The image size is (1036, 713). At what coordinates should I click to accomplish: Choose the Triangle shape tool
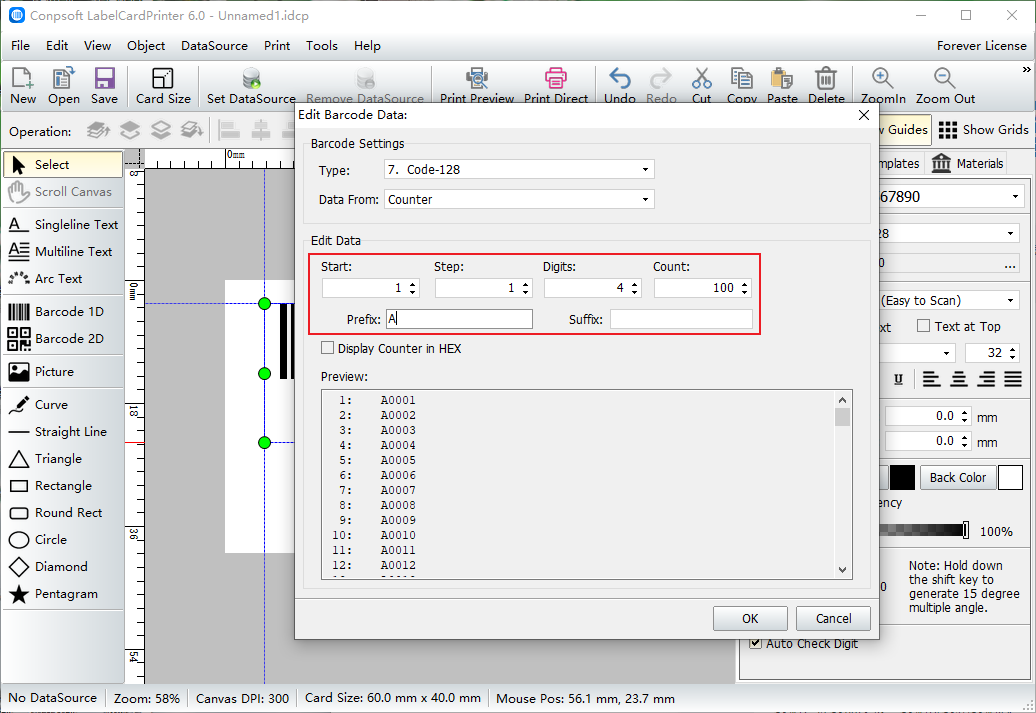click(x=63, y=459)
